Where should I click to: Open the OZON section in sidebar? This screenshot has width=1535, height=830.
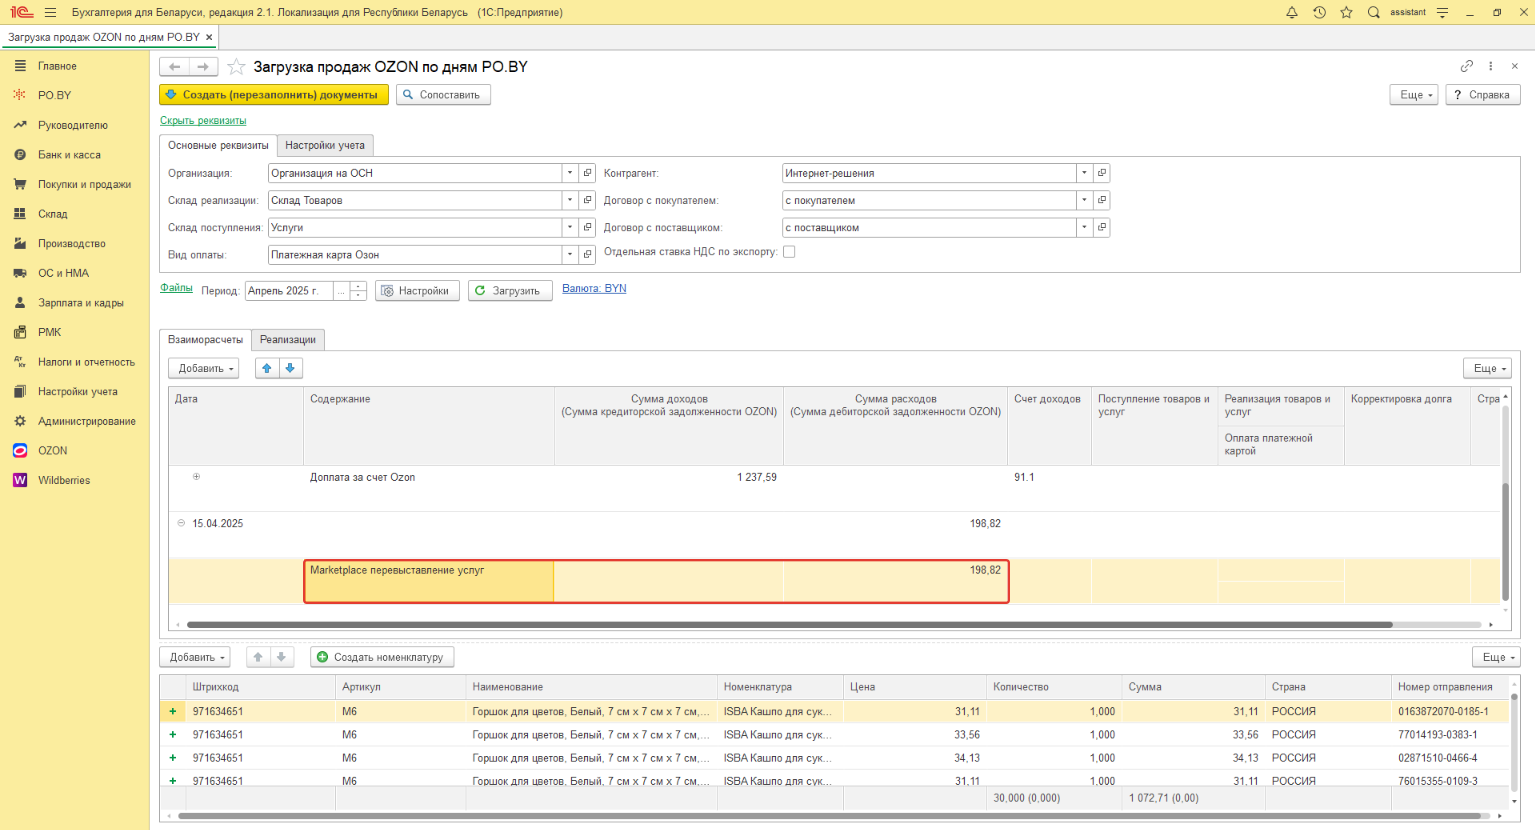(52, 451)
